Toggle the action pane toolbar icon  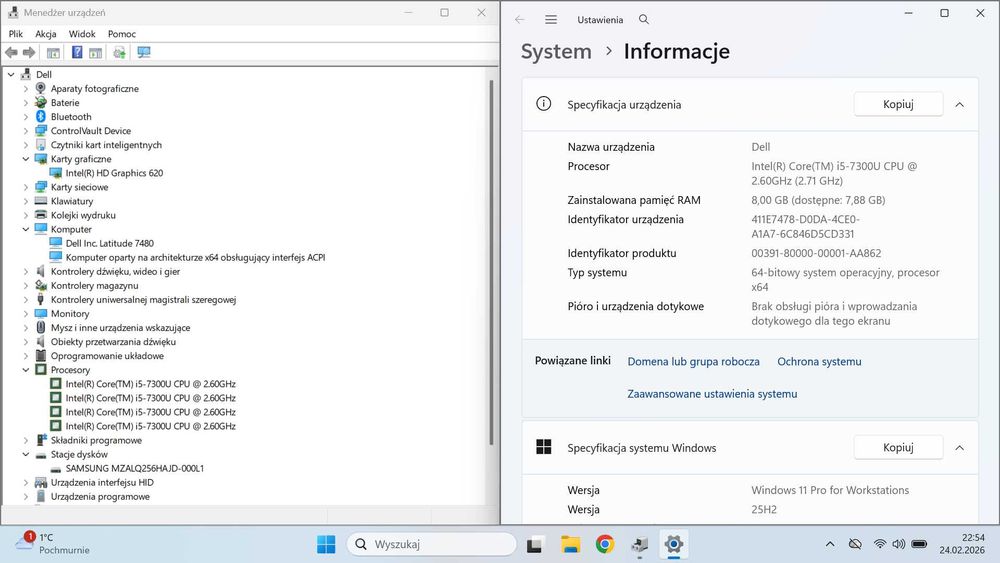pyautogui.click(x=96, y=53)
